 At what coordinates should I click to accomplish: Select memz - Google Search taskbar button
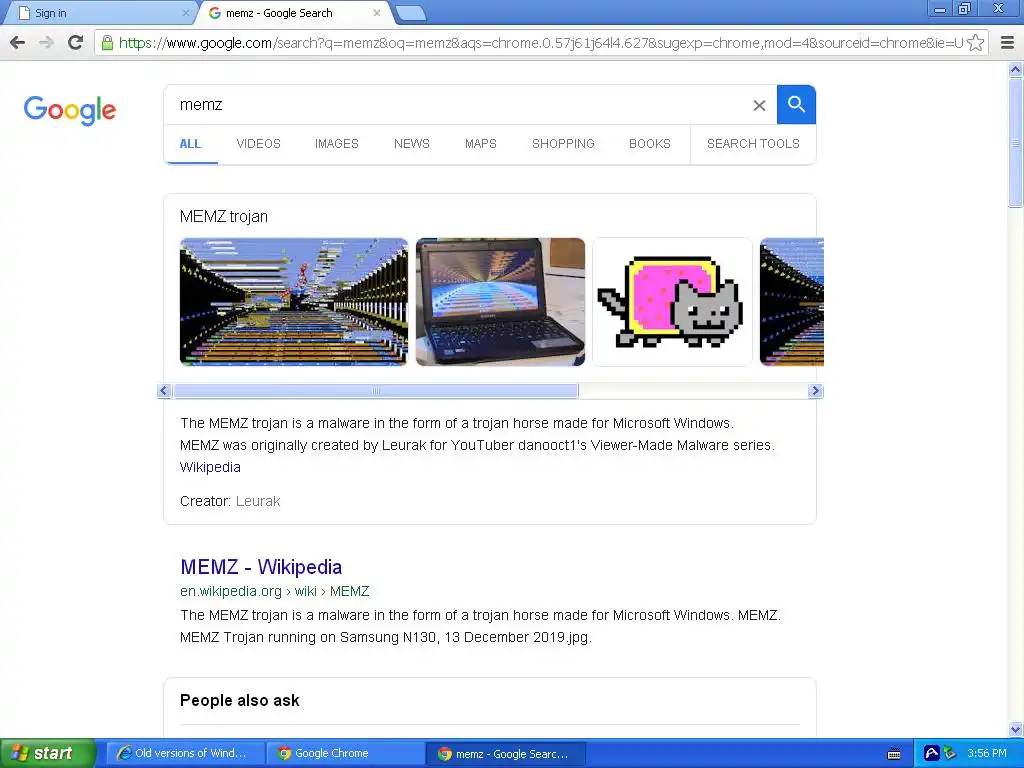[506, 753]
